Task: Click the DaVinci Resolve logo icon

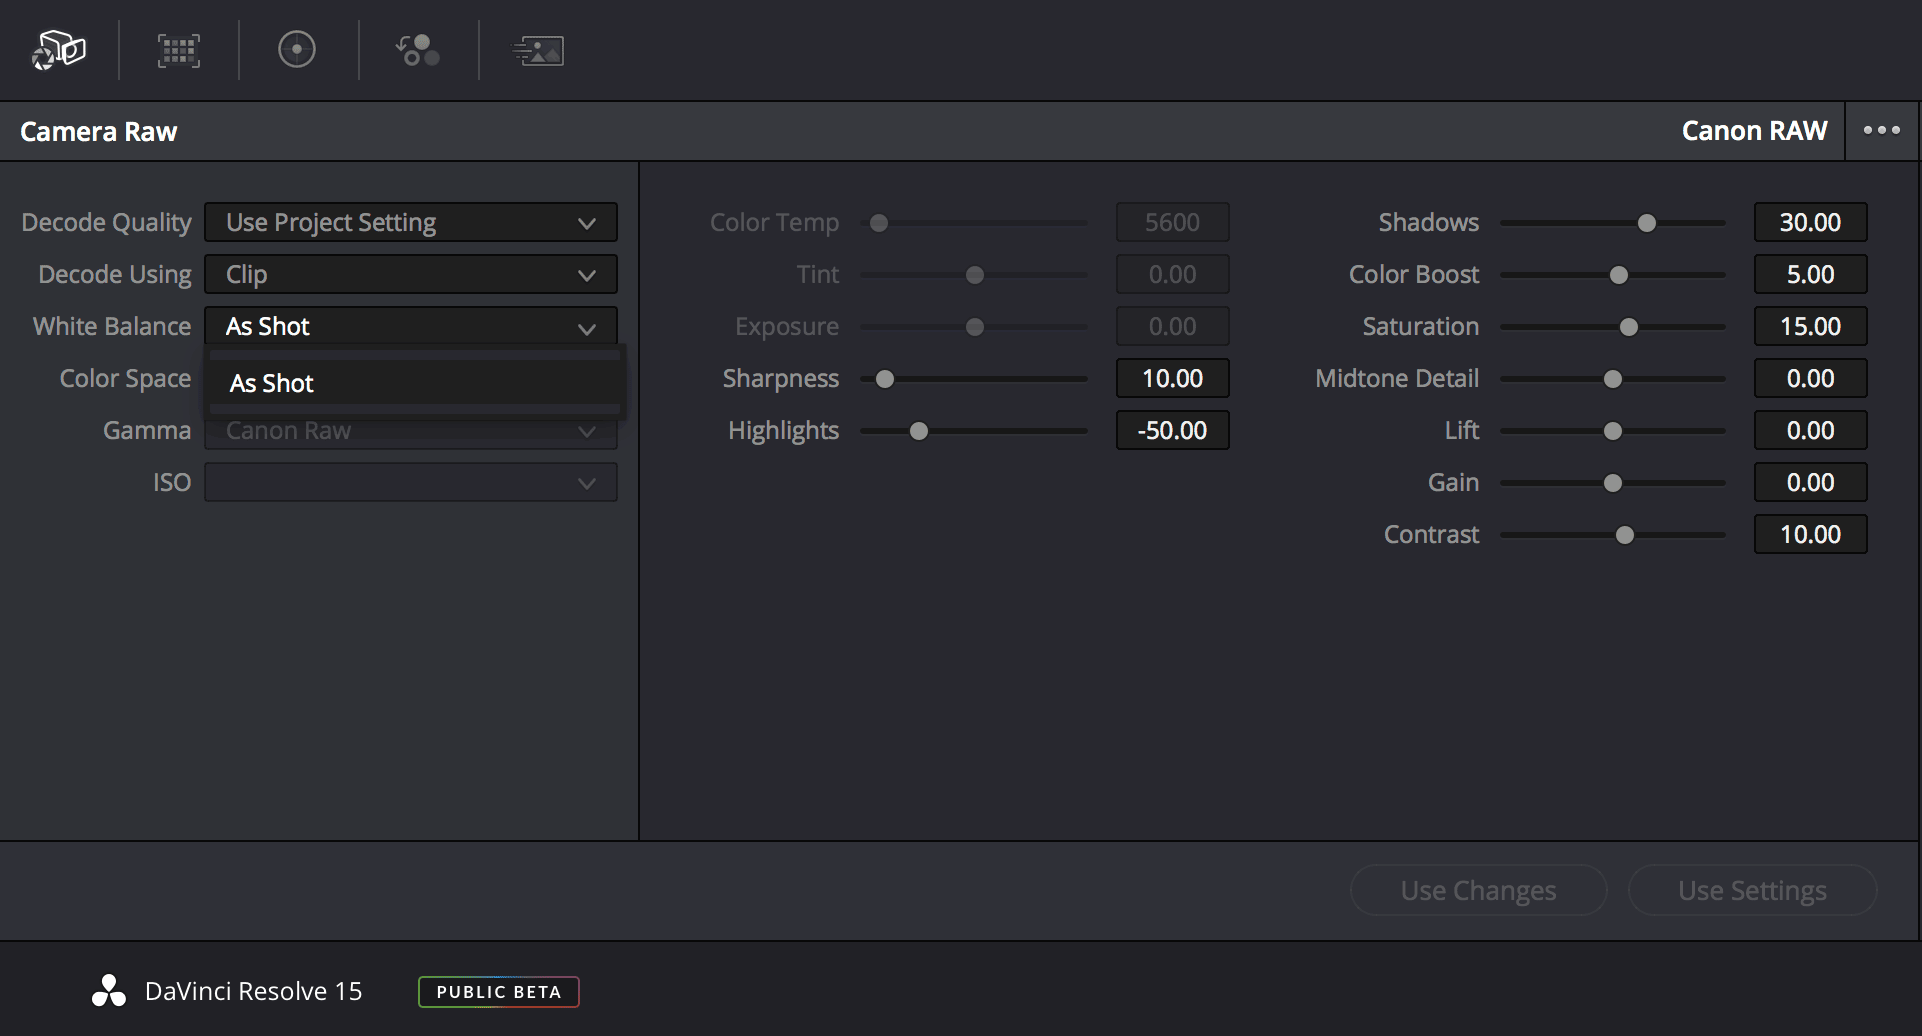Action: 109,991
